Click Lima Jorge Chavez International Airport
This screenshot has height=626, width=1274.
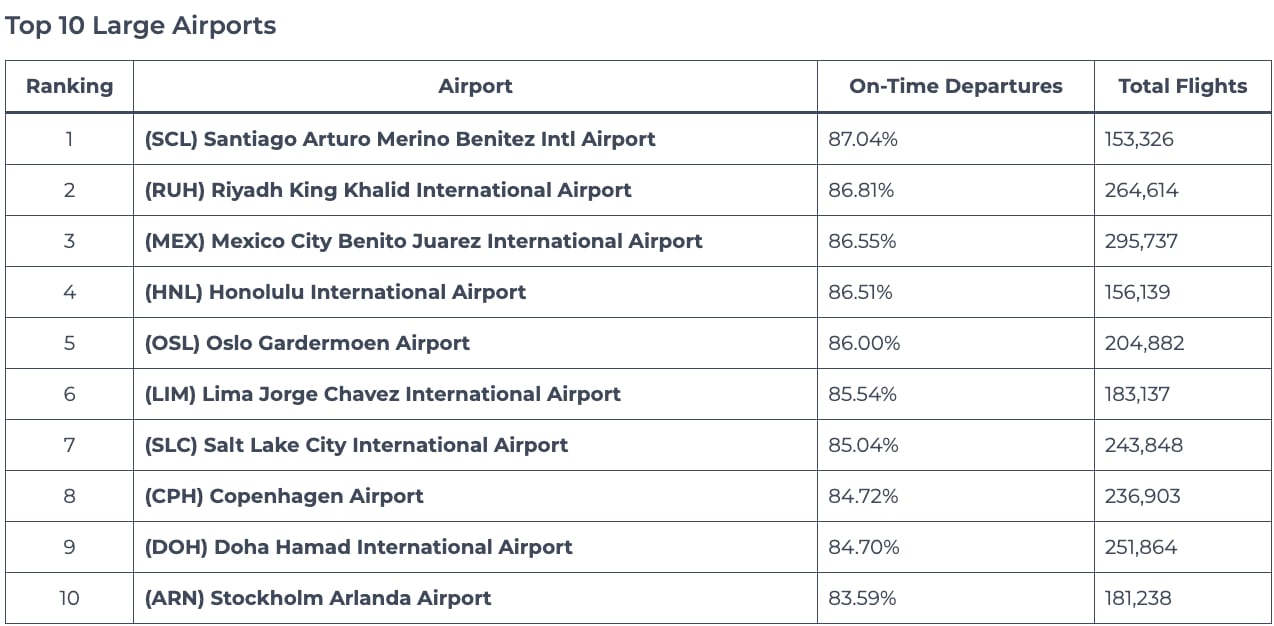click(382, 394)
